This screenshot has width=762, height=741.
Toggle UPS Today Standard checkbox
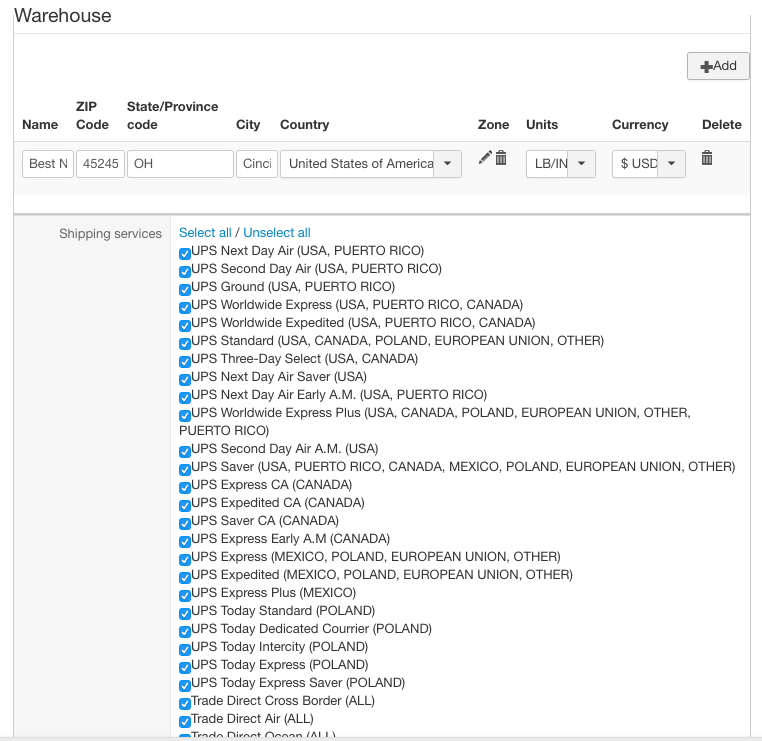(x=185, y=613)
